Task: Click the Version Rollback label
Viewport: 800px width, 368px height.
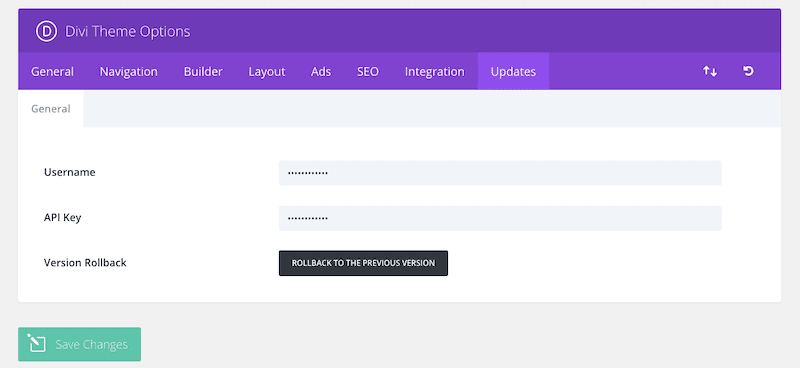Action: [85, 263]
